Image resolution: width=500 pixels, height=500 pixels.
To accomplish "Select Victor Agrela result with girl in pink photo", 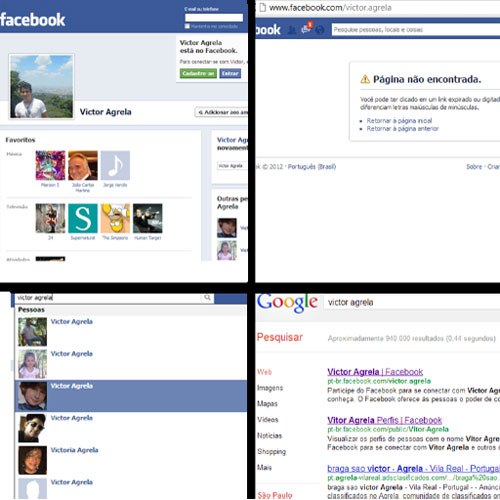I will click(131, 364).
